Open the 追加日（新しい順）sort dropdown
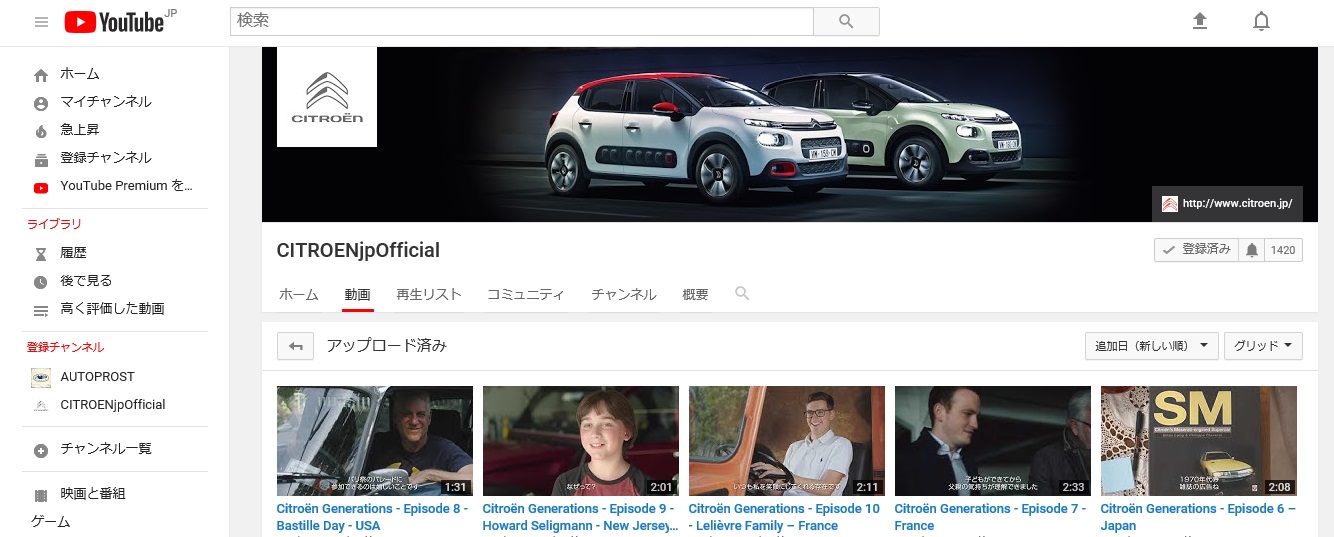 click(x=1151, y=346)
